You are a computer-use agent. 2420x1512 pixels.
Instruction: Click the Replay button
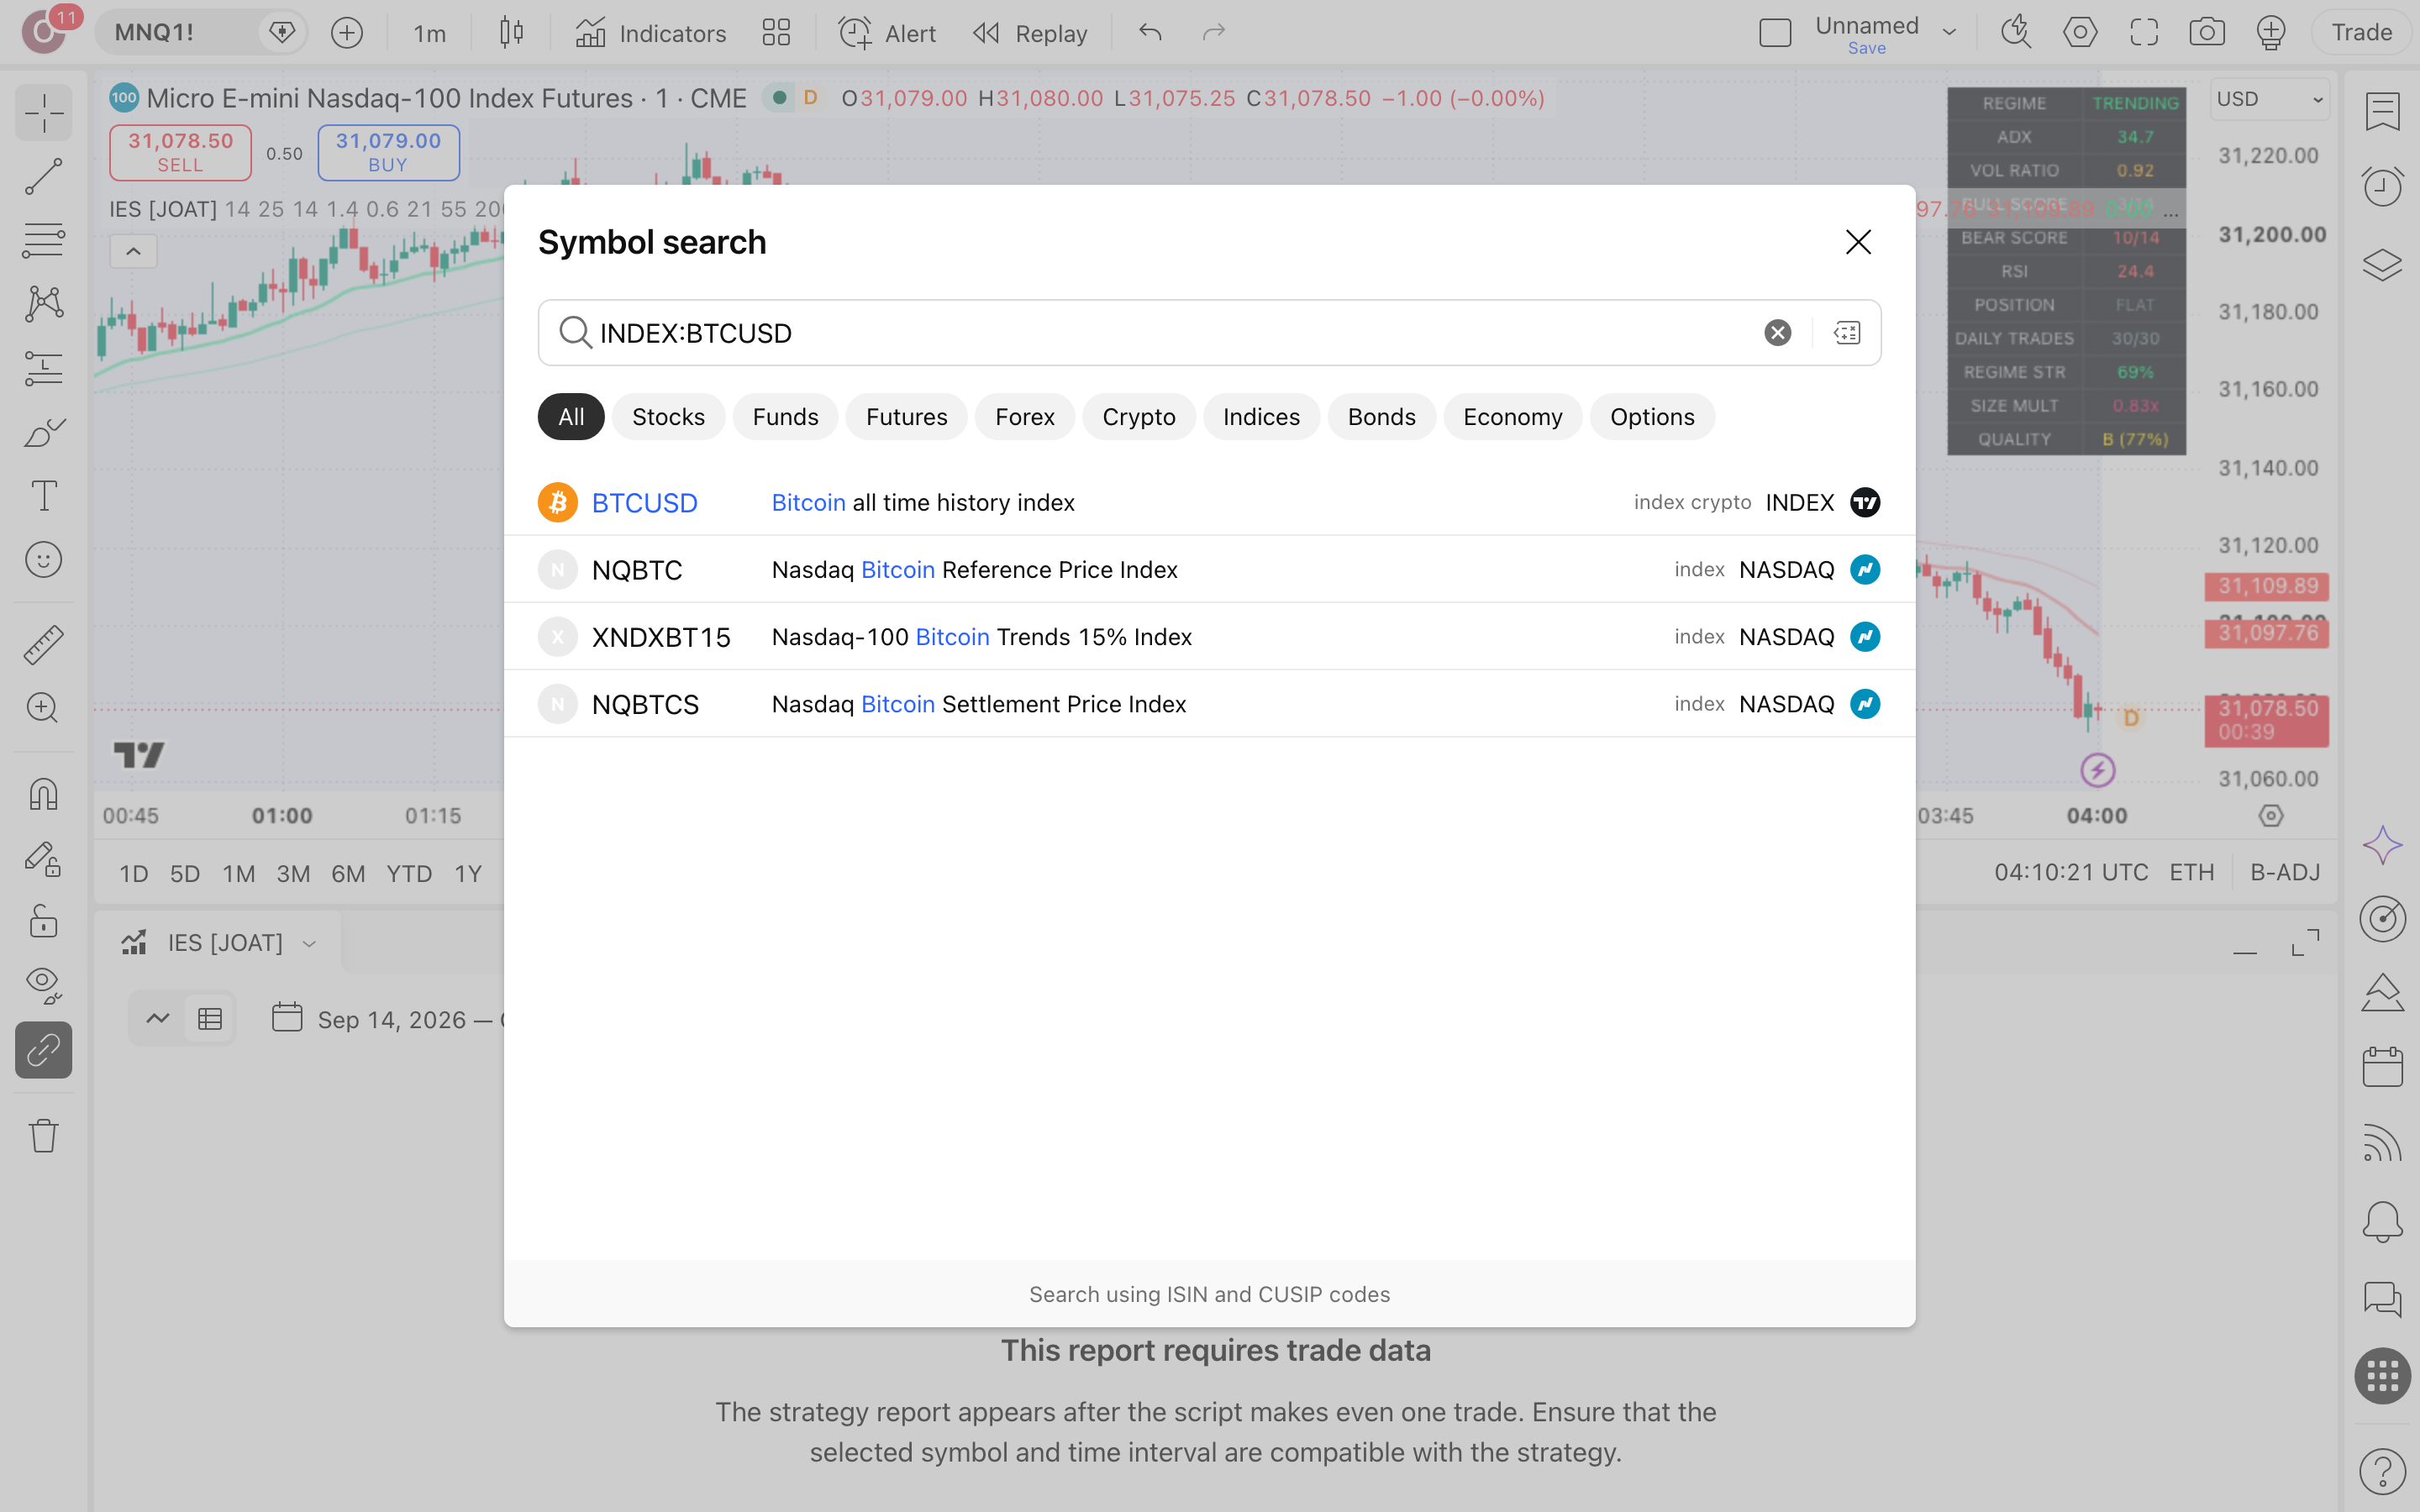(1030, 33)
